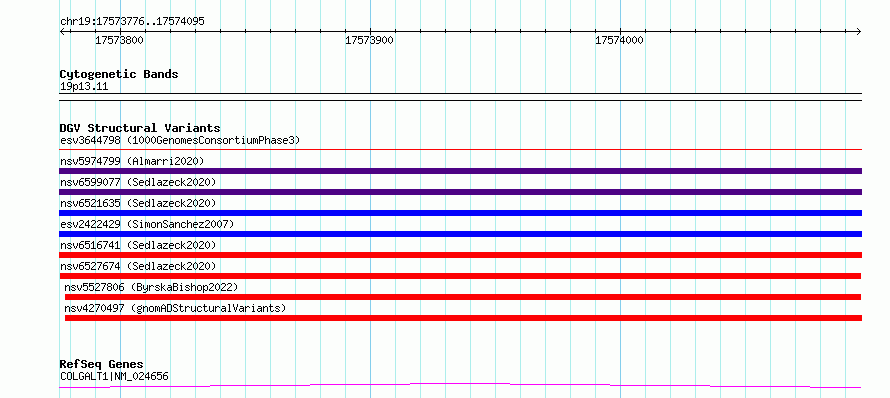Click the right arrow of the ruler
This screenshot has height=398, width=890.
coord(858,32)
